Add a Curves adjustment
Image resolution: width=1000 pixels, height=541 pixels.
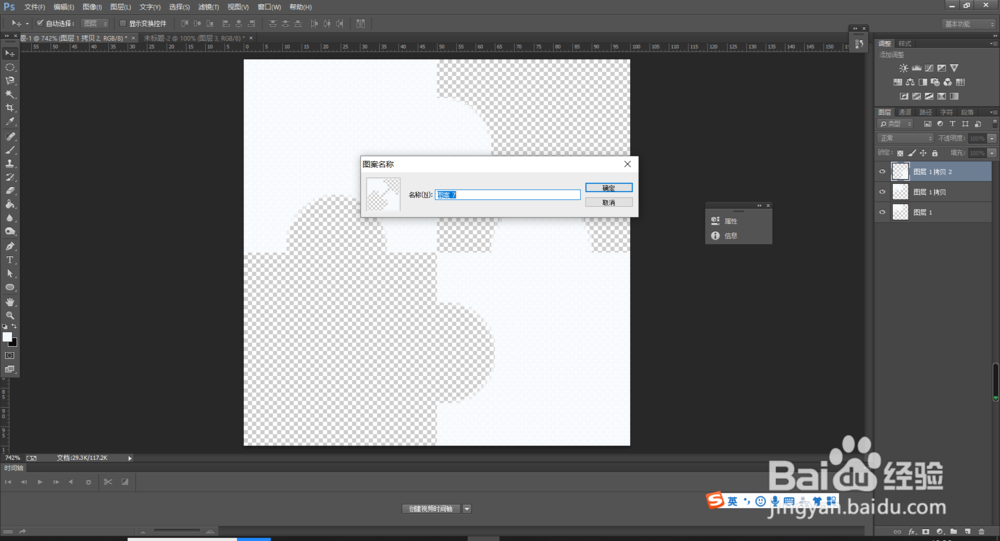click(x=929, y=68)
